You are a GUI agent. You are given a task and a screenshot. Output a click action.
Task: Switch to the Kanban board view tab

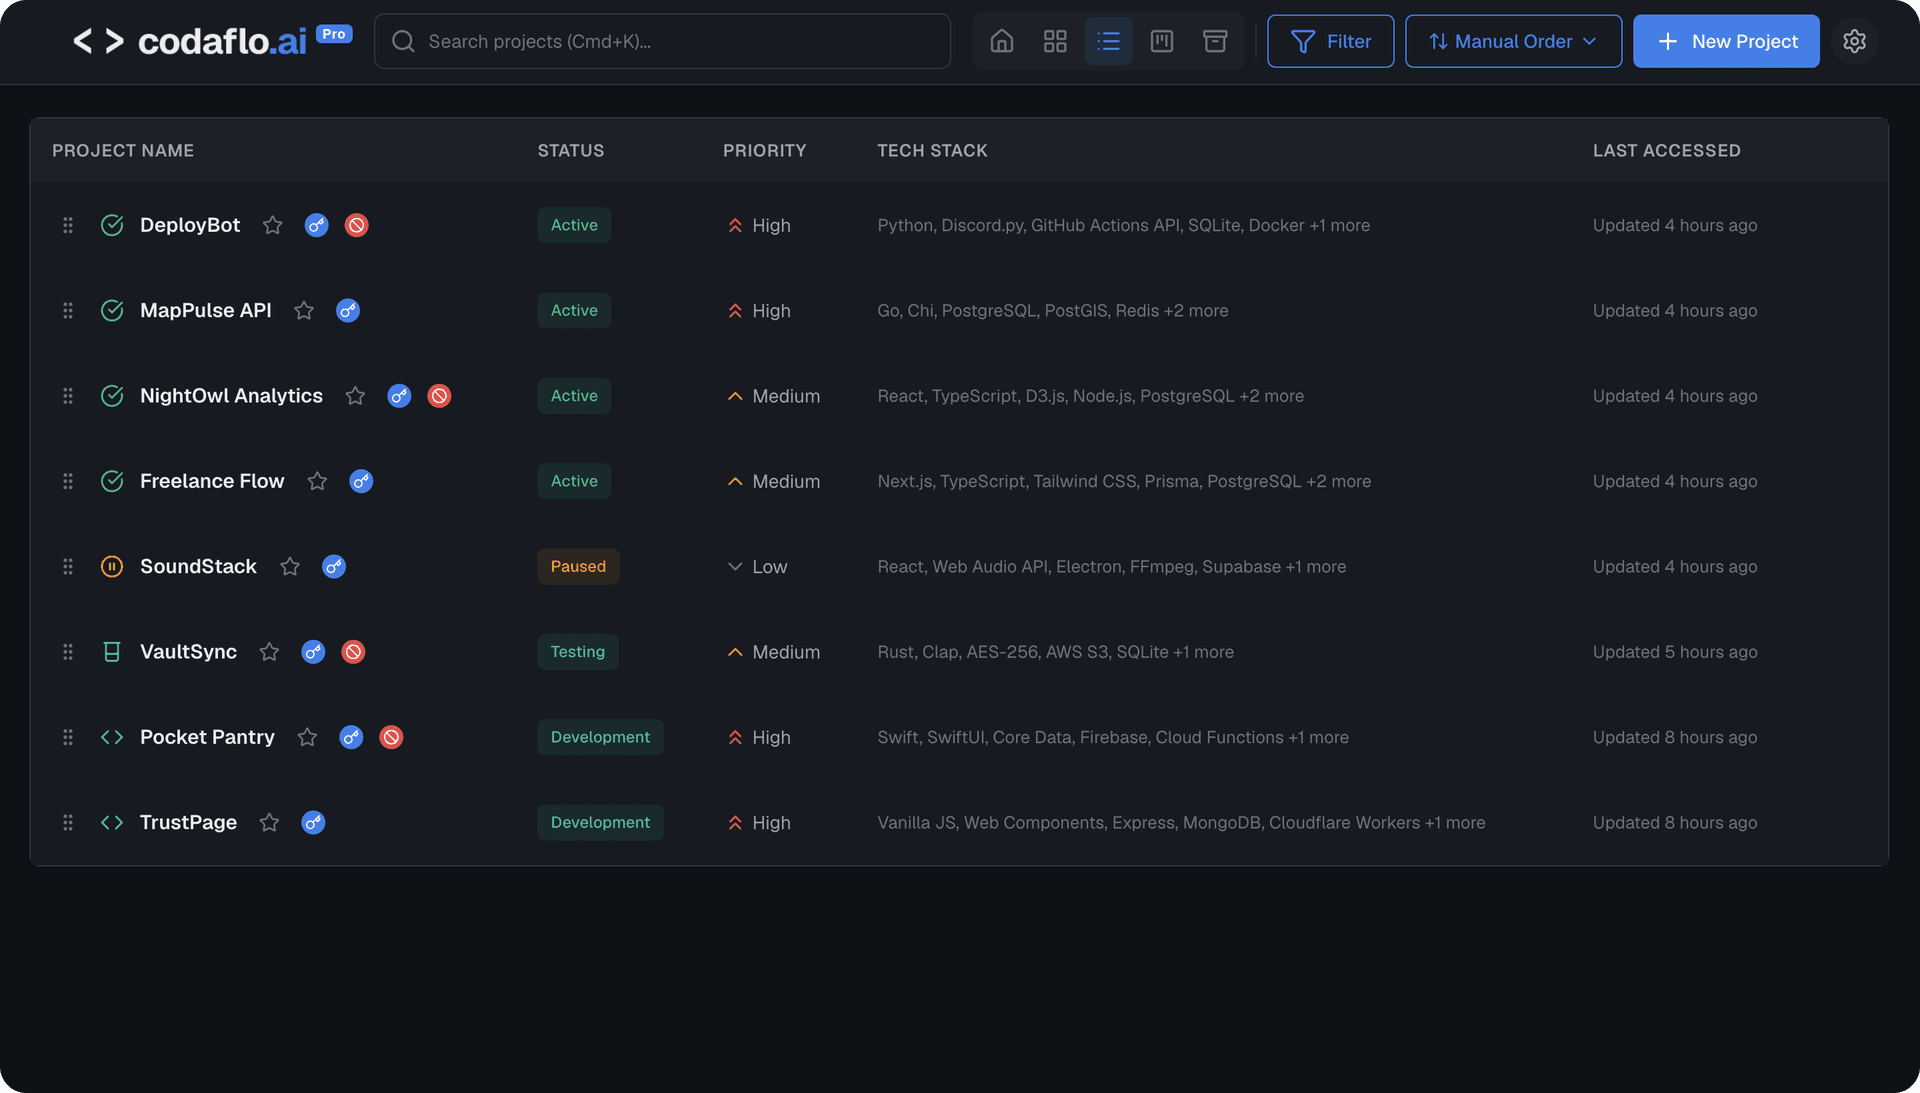[x=1161, y=41]
